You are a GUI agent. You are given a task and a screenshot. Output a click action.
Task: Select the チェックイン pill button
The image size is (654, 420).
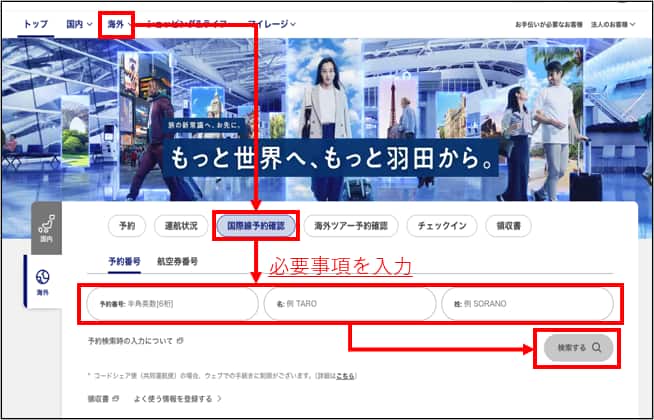[x=442, y=226]
